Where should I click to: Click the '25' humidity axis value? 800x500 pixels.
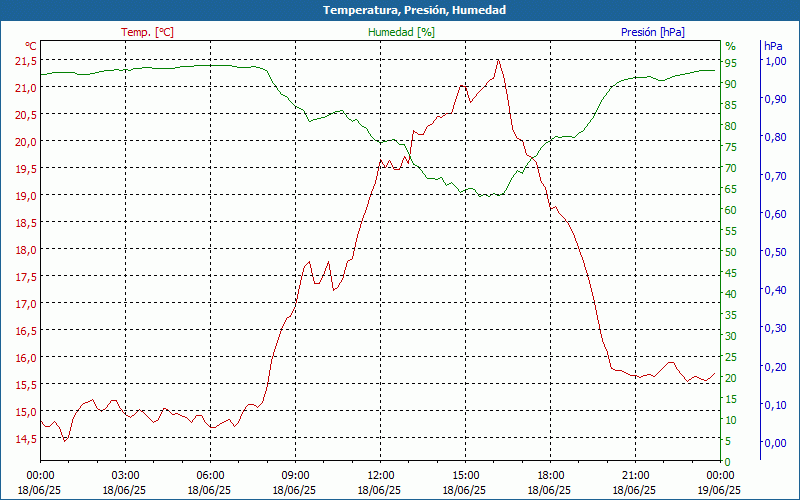(731, 357)
